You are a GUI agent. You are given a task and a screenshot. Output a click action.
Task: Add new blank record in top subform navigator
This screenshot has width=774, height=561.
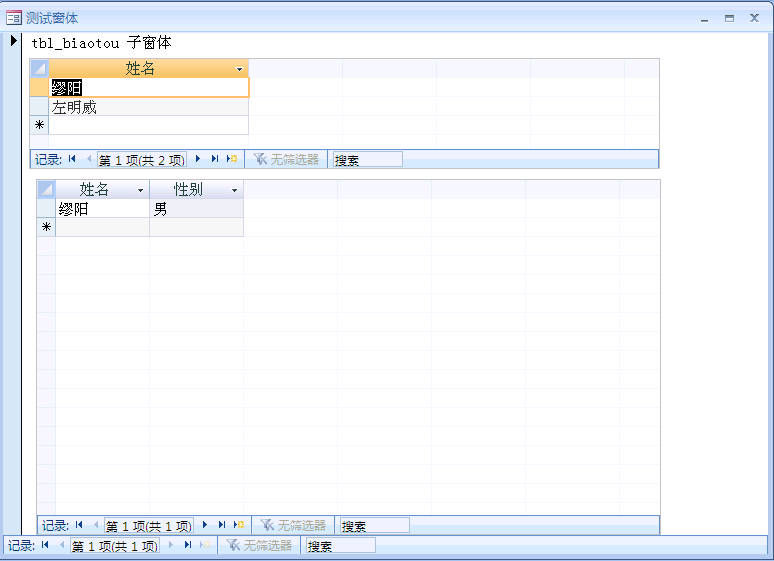point(232,159)
